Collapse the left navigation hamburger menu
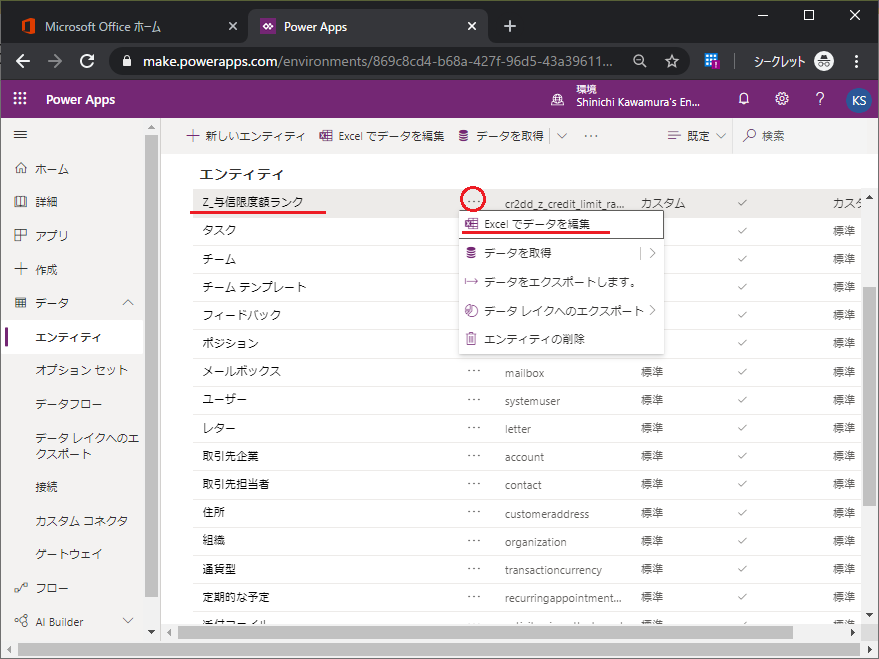The height and width of the screenshot is (659, 879). click(21, 134)
